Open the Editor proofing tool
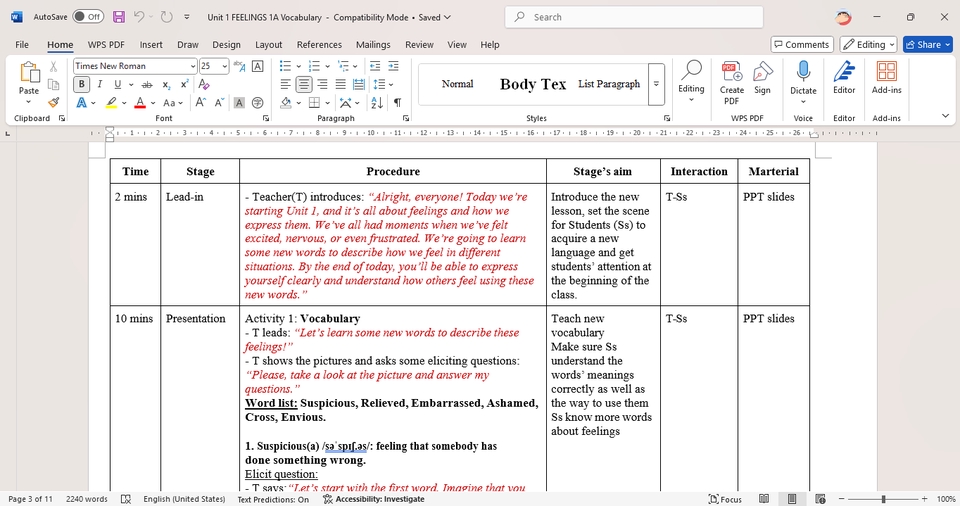 (x=844, y=78)
